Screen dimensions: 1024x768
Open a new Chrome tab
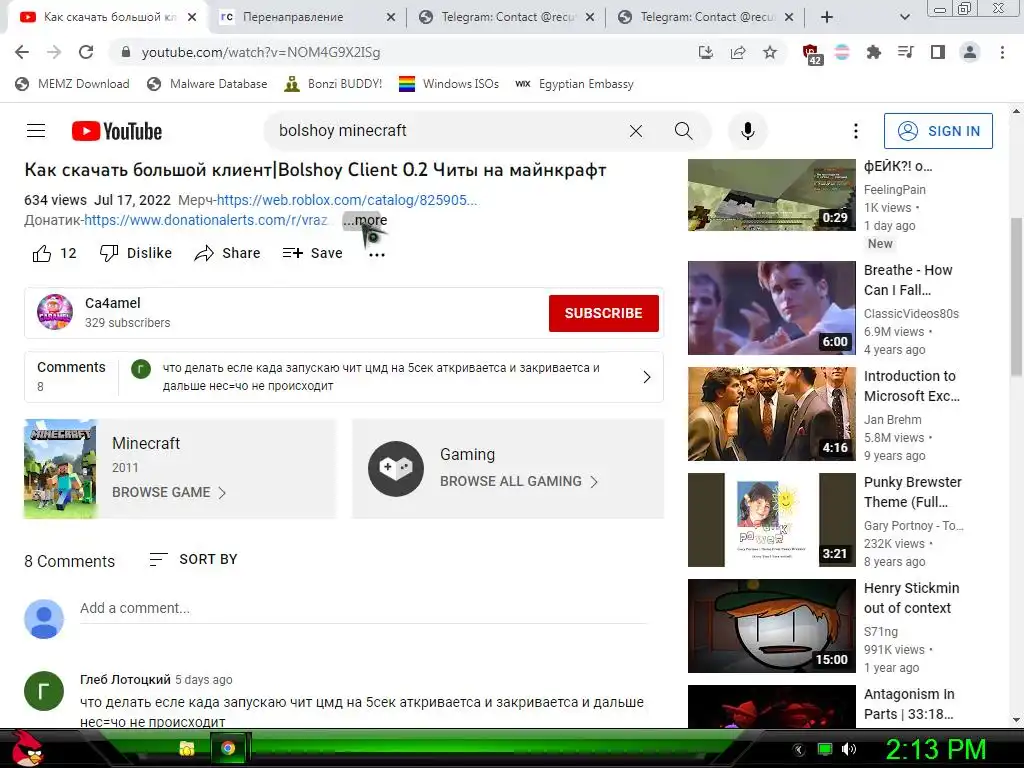point(827,17)
